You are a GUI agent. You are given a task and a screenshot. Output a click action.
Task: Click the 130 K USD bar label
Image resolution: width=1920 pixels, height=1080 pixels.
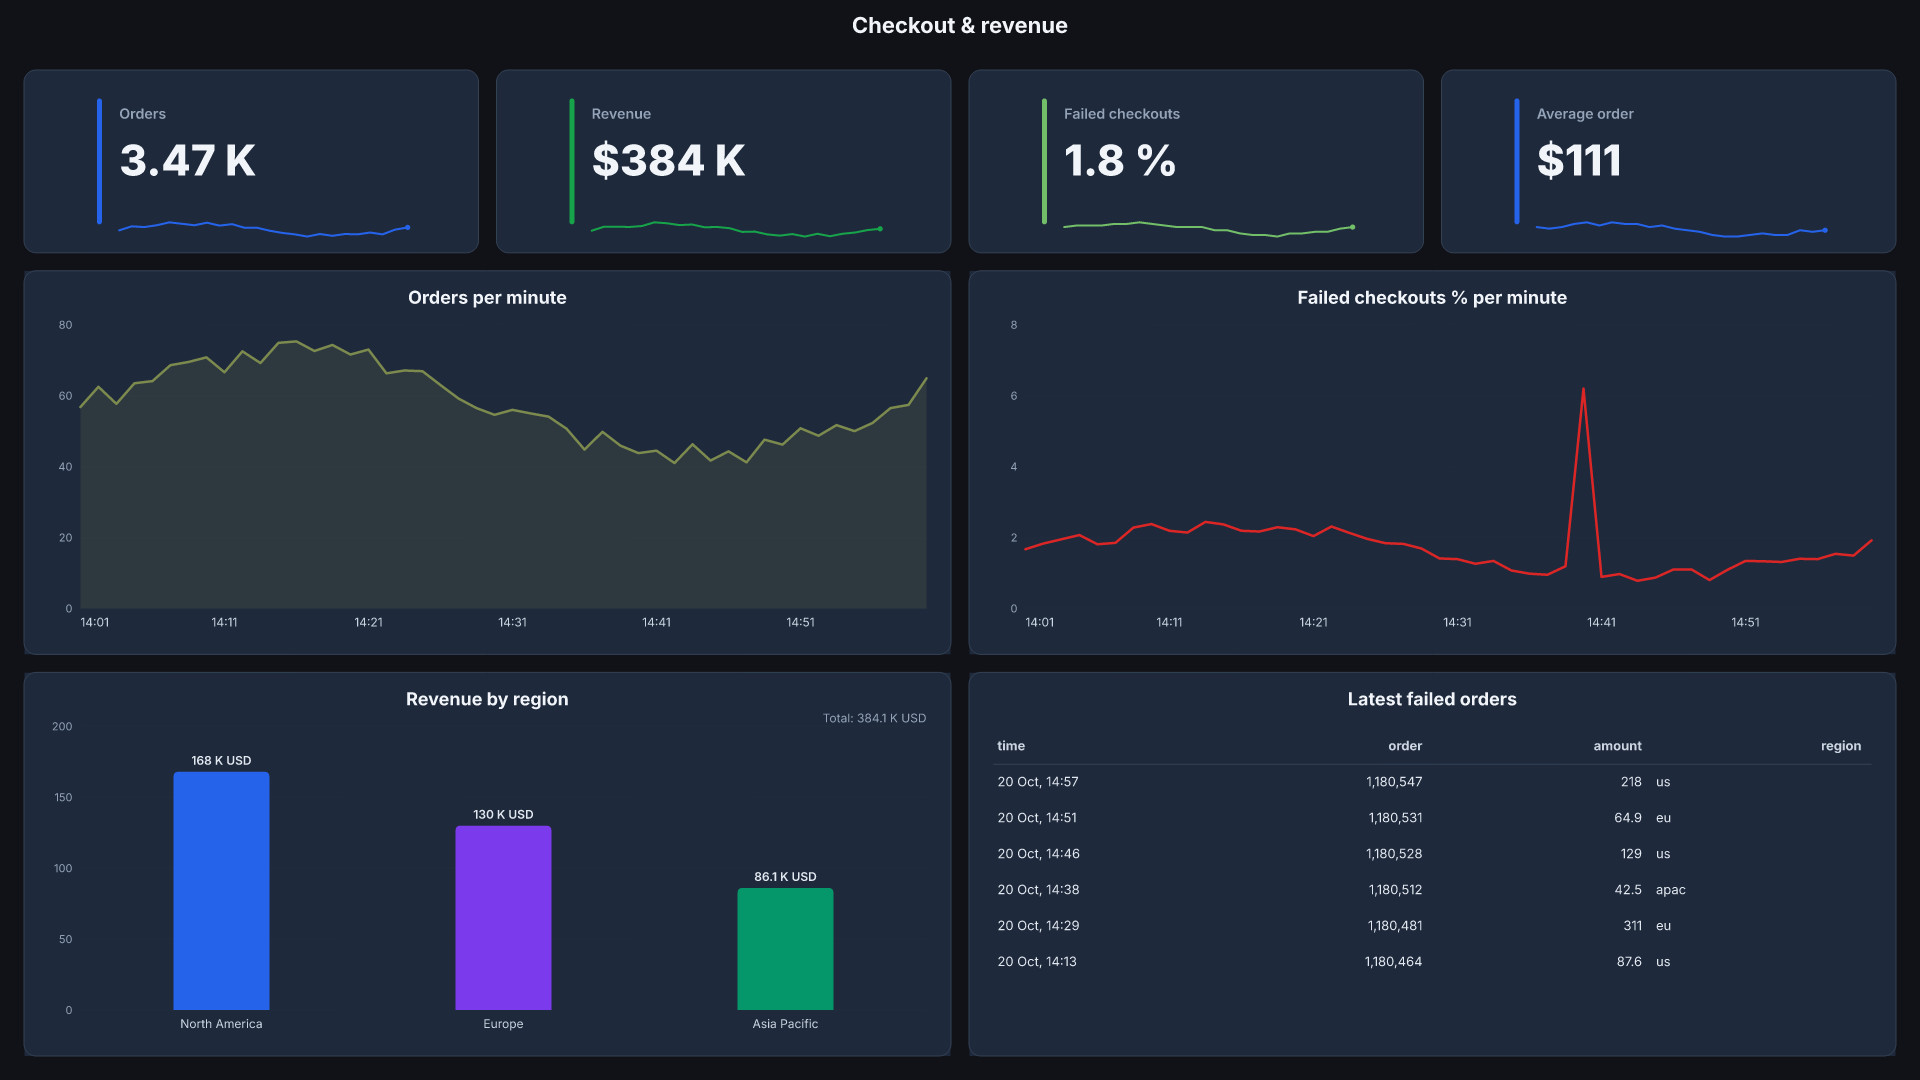click(503, 814)
